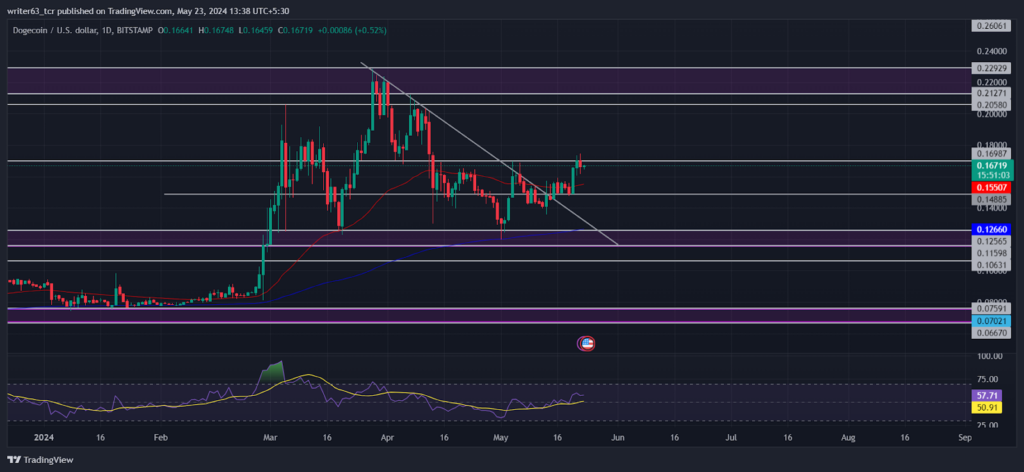Image resolution: width=1024 pixels, height=472 pixels.
Task: Select the 0.07591 price label
Action: (991, 309)
